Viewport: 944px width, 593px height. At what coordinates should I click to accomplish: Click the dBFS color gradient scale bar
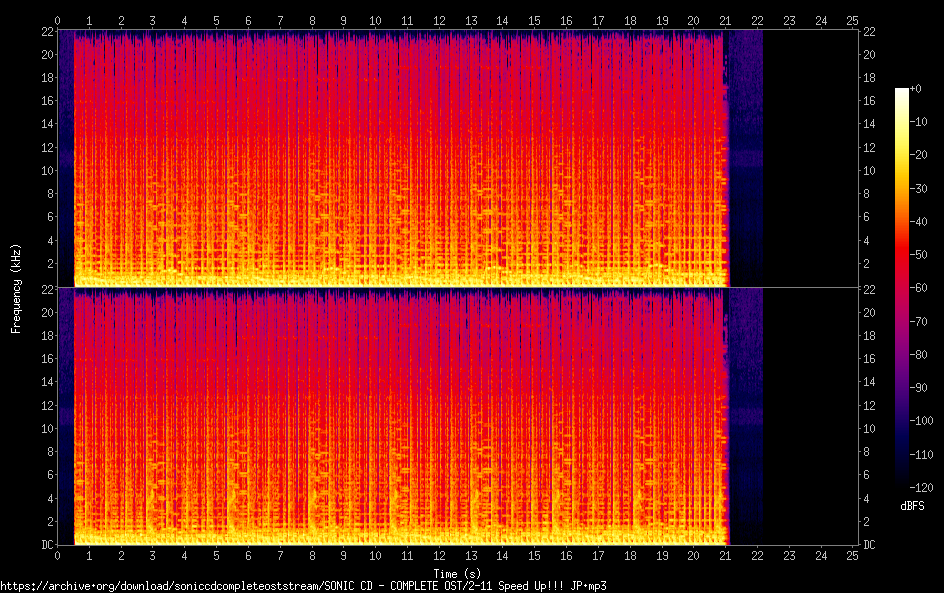pos(902,290)
